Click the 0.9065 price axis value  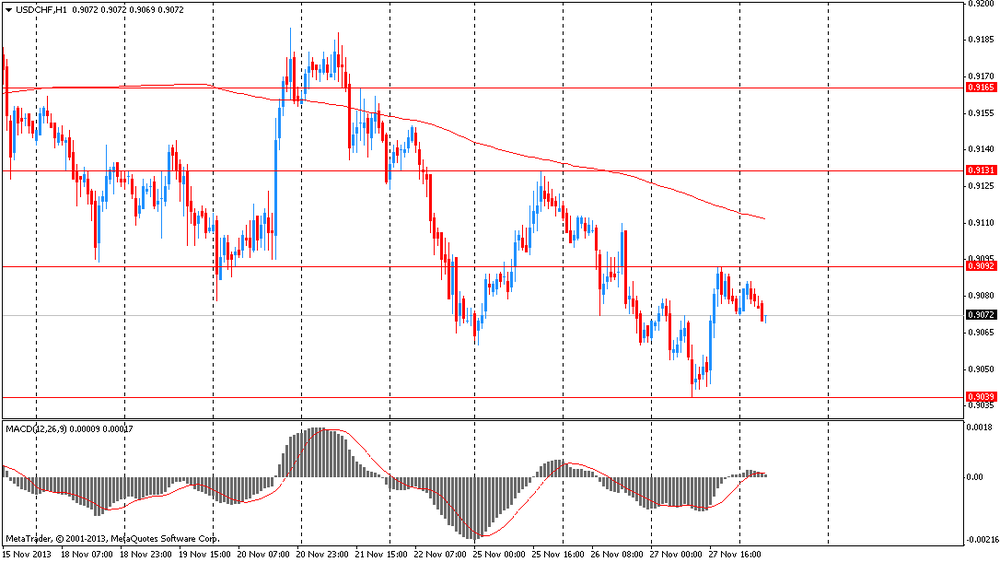coord(982,333)
